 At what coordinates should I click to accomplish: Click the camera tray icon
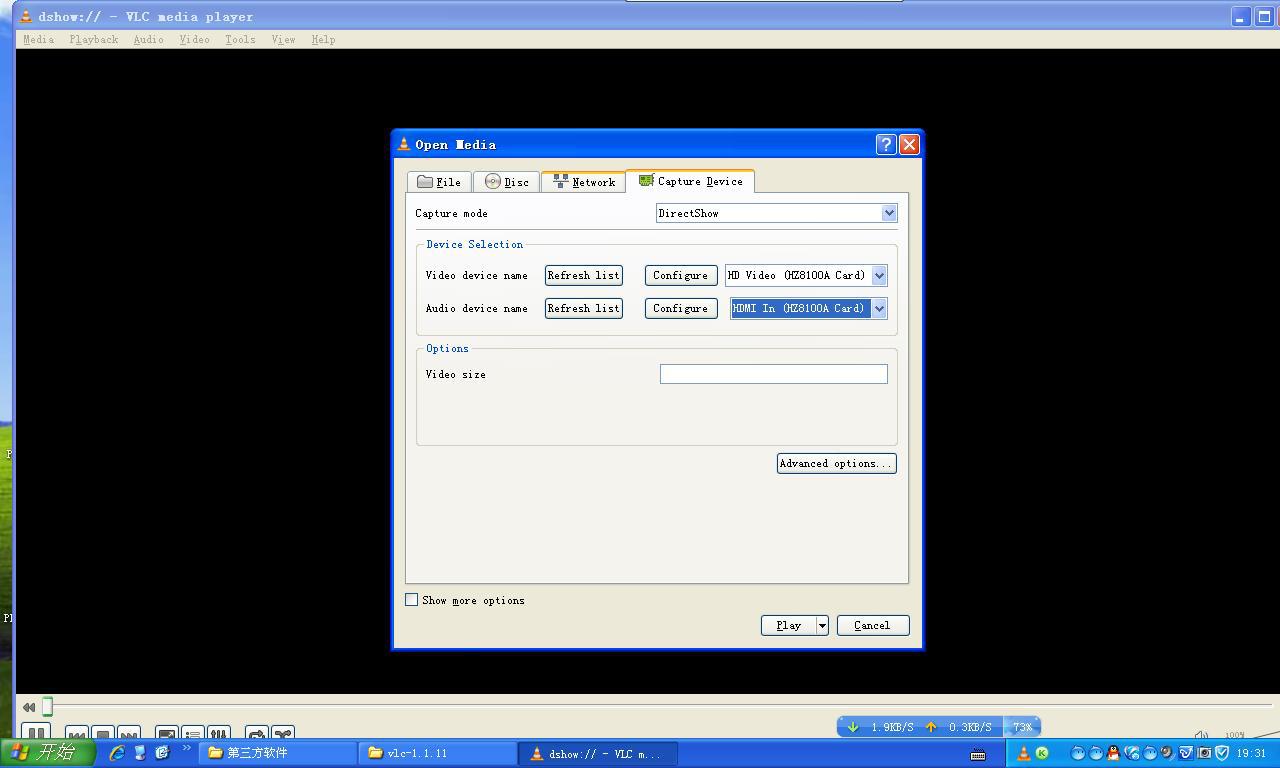(x=1204, y=753)
